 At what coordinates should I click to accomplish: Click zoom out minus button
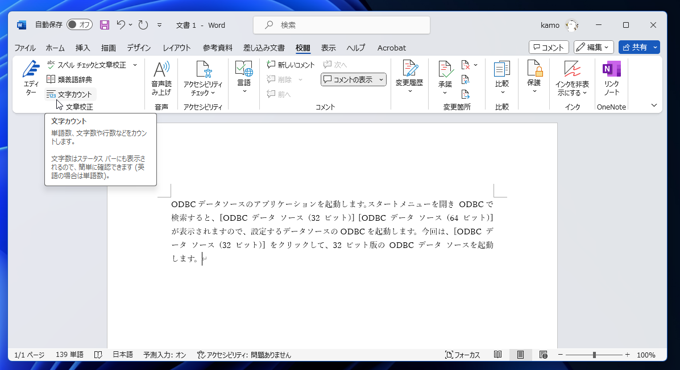pos(560,355)
